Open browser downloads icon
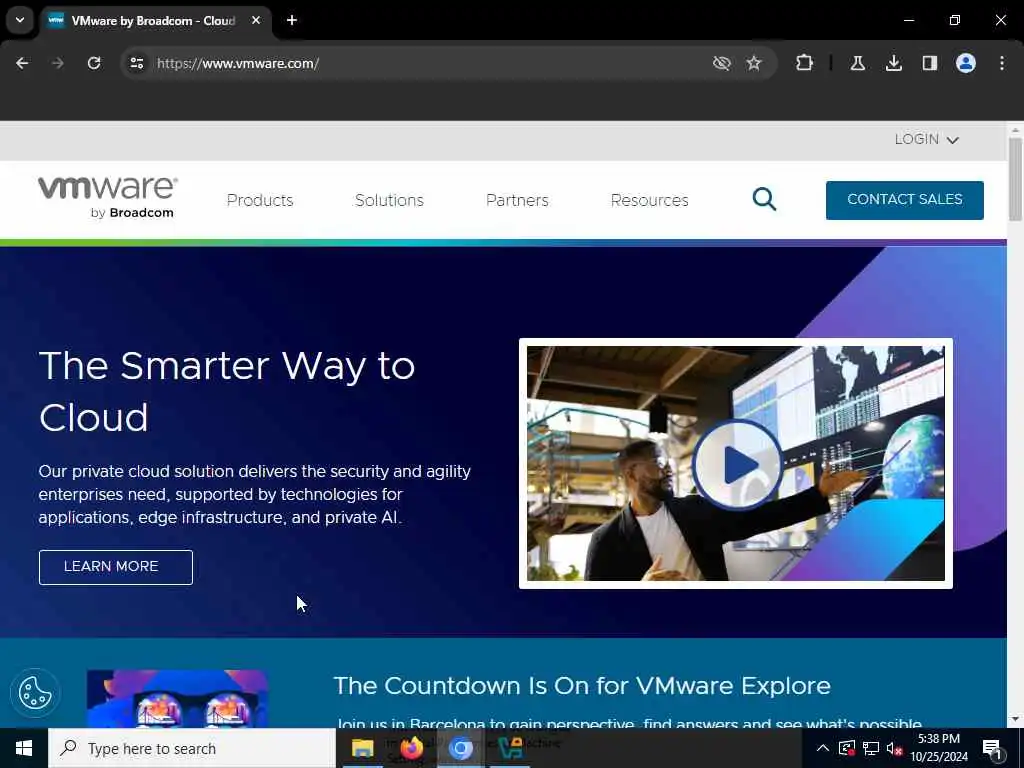Screen dimensions: 1024x768 coord(894,63)
